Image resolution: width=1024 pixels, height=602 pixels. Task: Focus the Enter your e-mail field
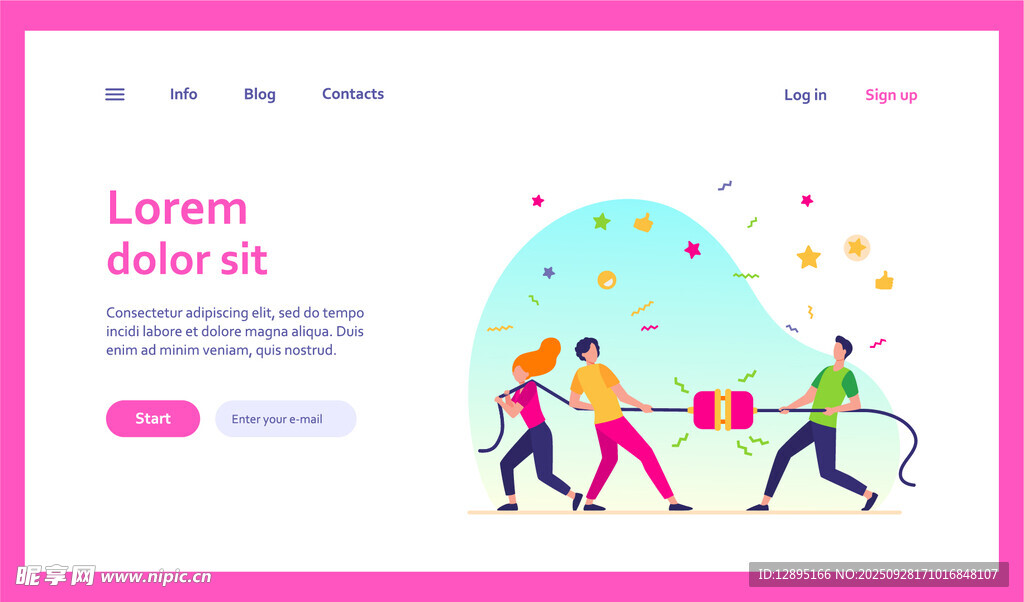[x=285, y=419]
